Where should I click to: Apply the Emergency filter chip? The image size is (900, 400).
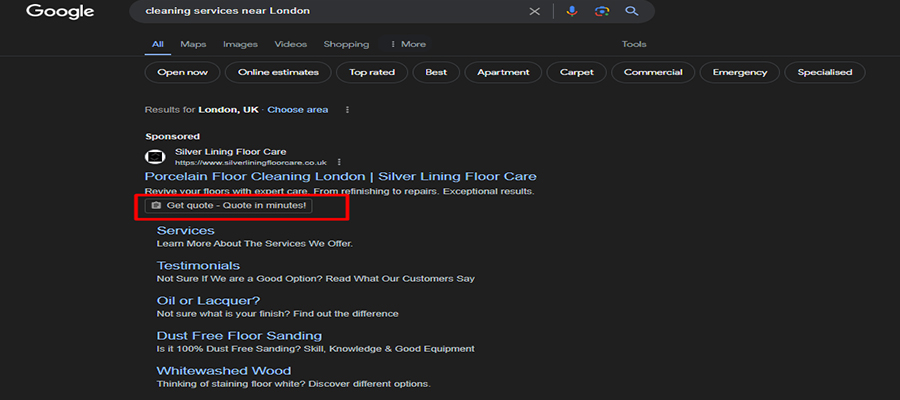click(740, 72)
